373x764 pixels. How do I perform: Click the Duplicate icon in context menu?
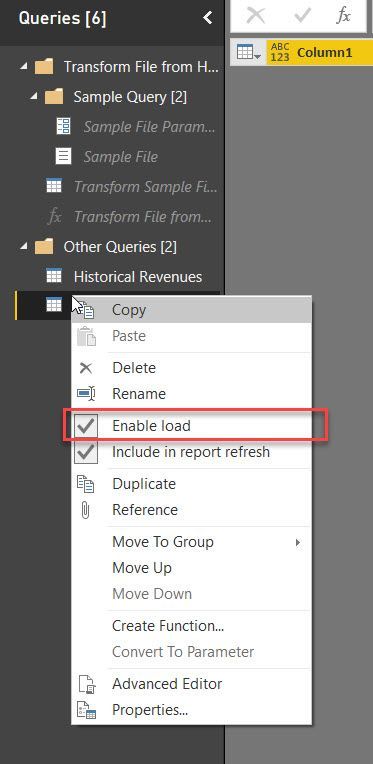pyautogui.click(x=86, y=484)
